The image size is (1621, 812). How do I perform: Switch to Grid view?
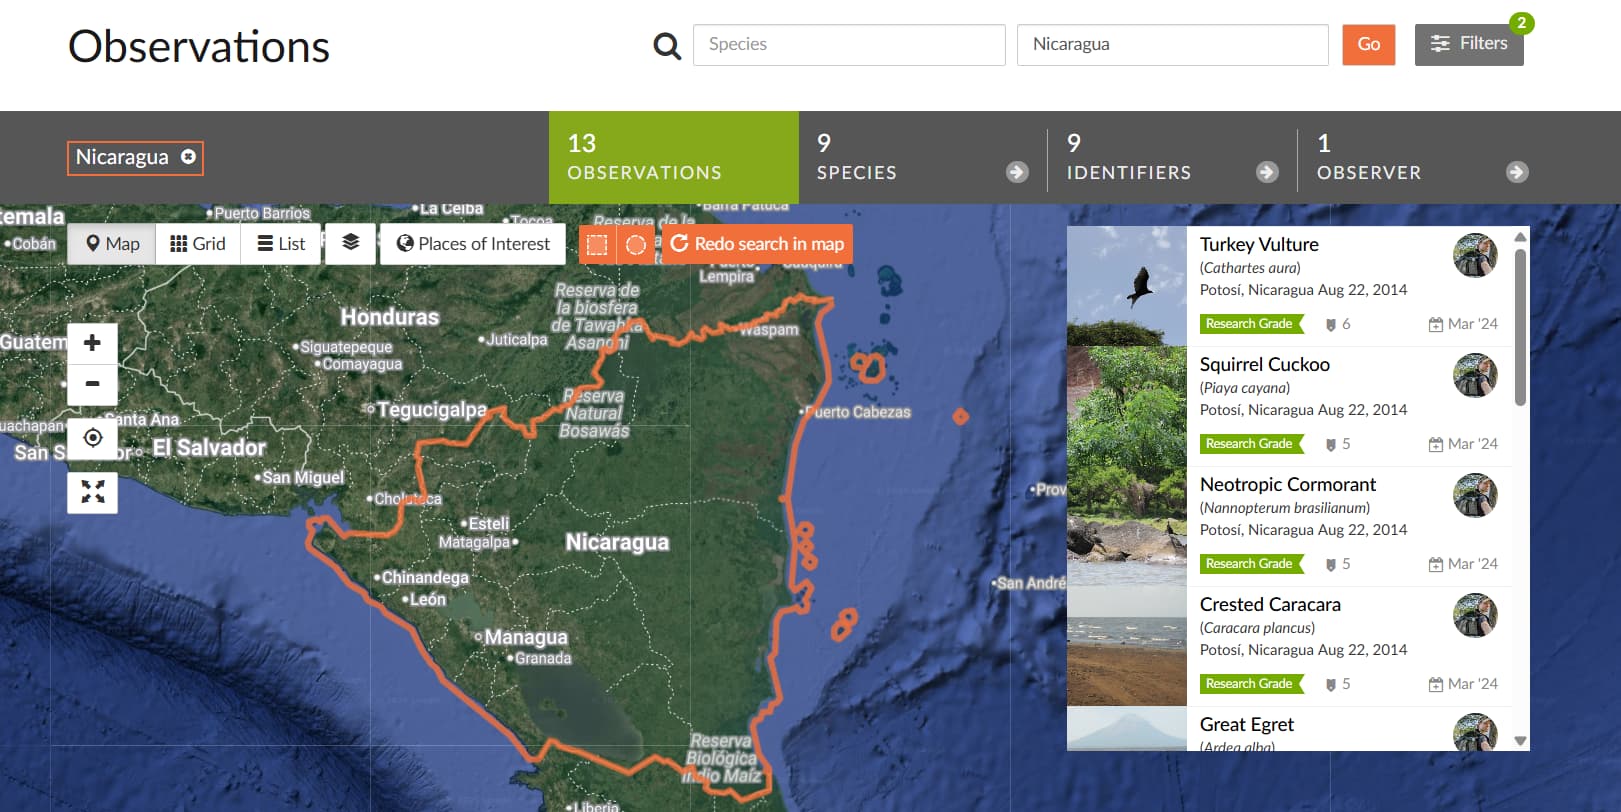coord(198,244)
